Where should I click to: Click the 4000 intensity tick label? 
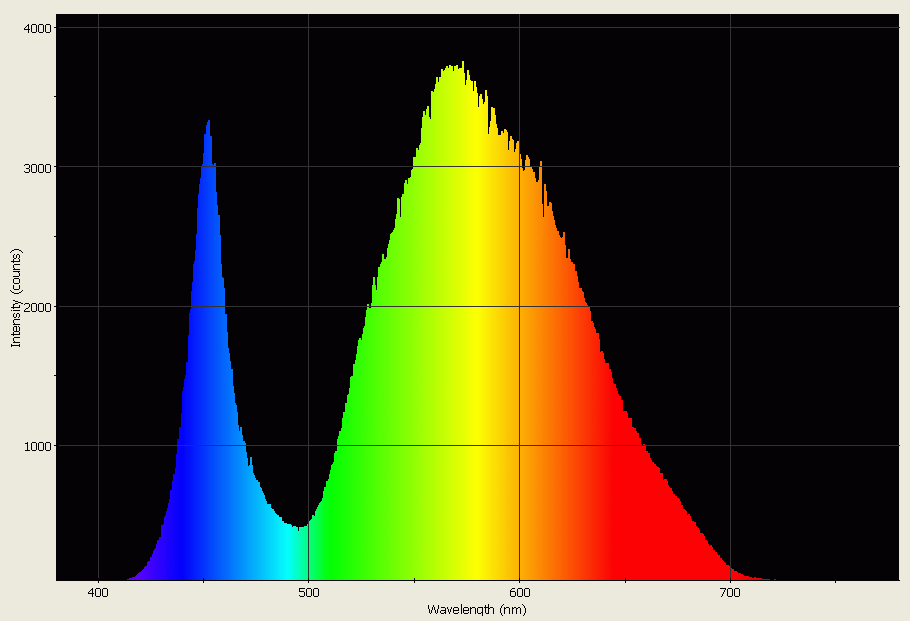point(40,29)
